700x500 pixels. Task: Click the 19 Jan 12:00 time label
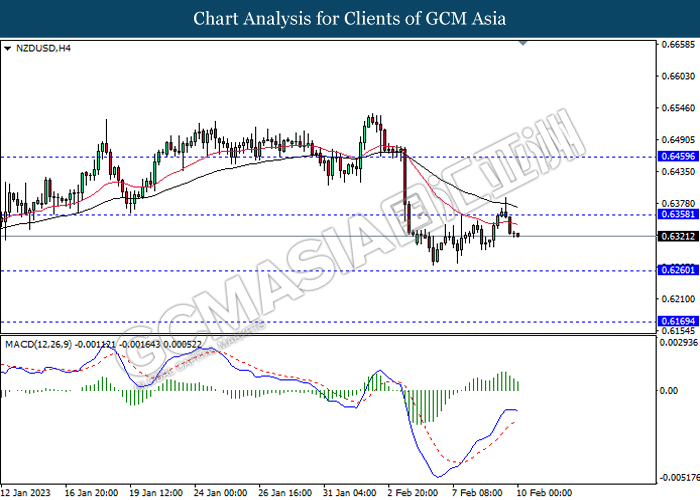point(156,493)
